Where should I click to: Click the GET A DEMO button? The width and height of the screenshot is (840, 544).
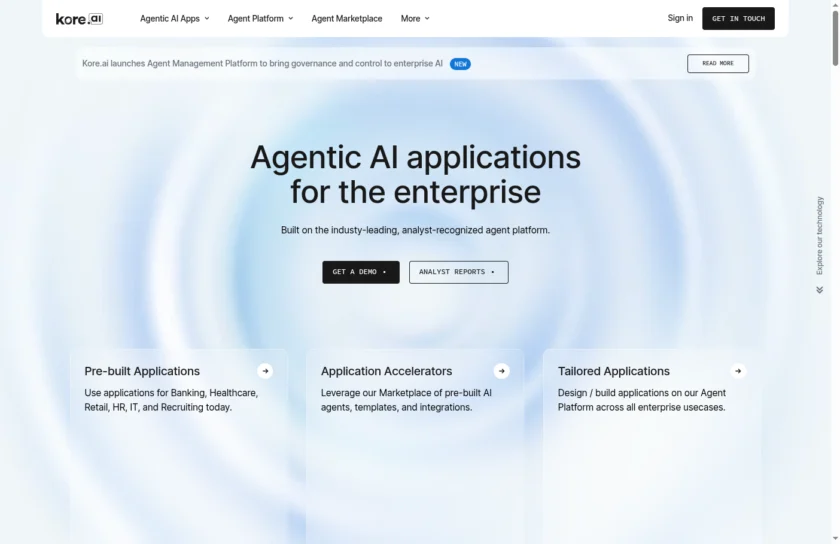click(361, 272)
